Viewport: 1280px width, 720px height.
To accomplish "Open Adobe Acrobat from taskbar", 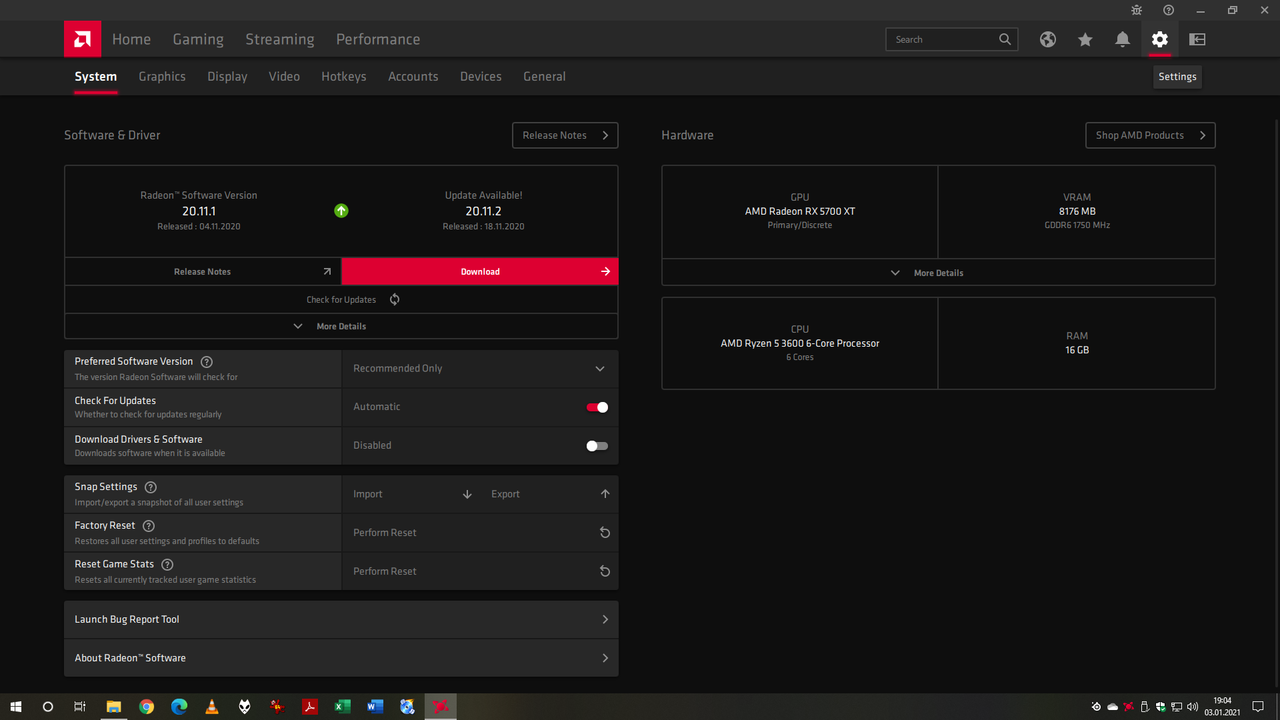I will click(310, 706).
